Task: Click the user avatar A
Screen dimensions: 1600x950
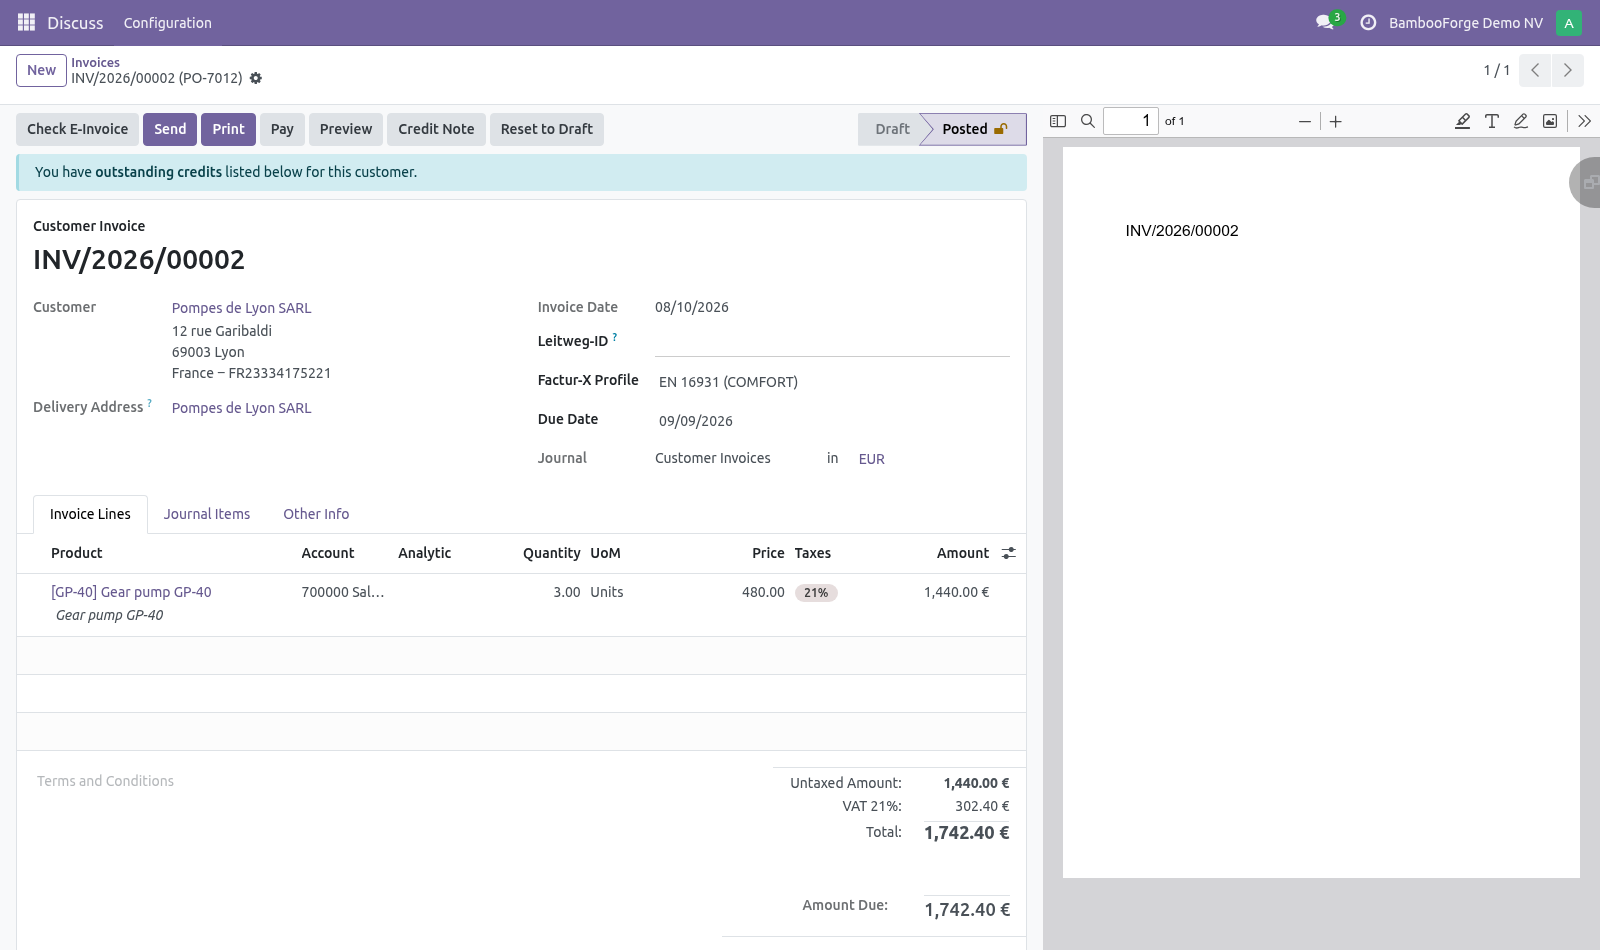Action: coord(1569,23)
